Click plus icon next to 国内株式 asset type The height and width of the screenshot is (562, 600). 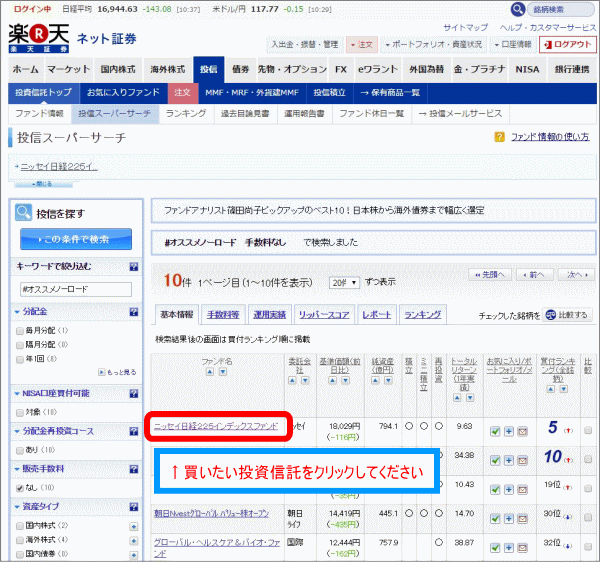tap(134, 527)
